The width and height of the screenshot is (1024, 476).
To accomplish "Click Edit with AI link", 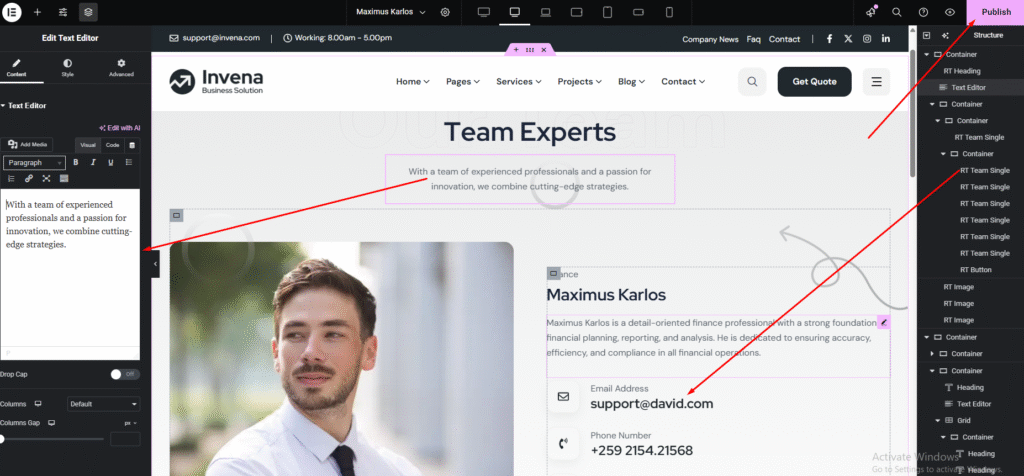I will [120, 128].
